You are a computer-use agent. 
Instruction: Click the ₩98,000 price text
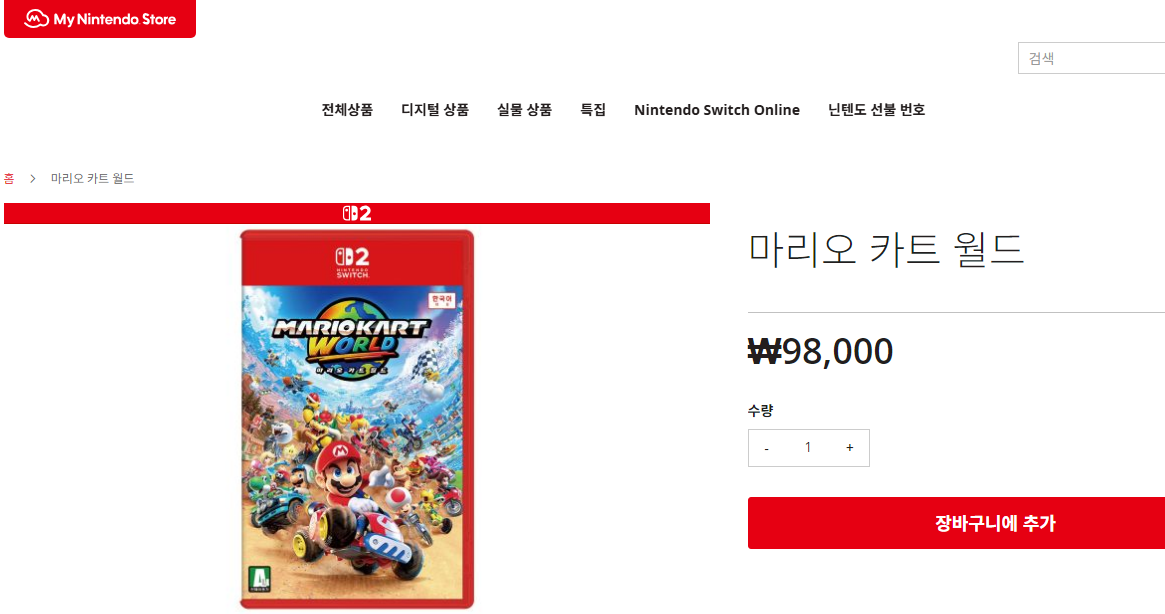coord(821,352)
